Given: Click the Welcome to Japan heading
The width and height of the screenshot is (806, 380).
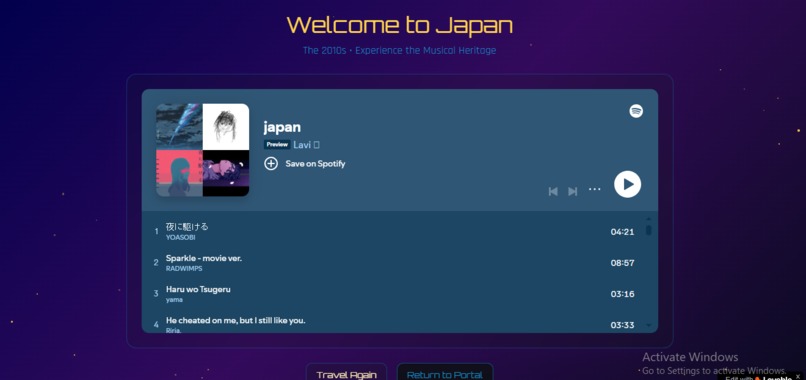Looking at the screenshot, I should (399, 25).
